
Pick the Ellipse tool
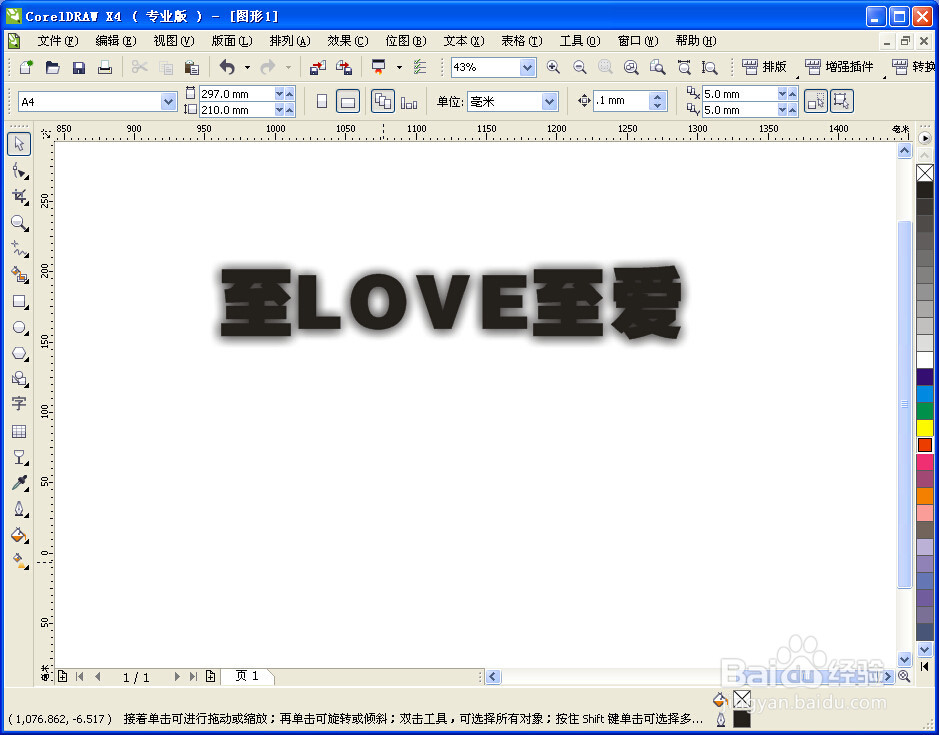click(20, 327)
